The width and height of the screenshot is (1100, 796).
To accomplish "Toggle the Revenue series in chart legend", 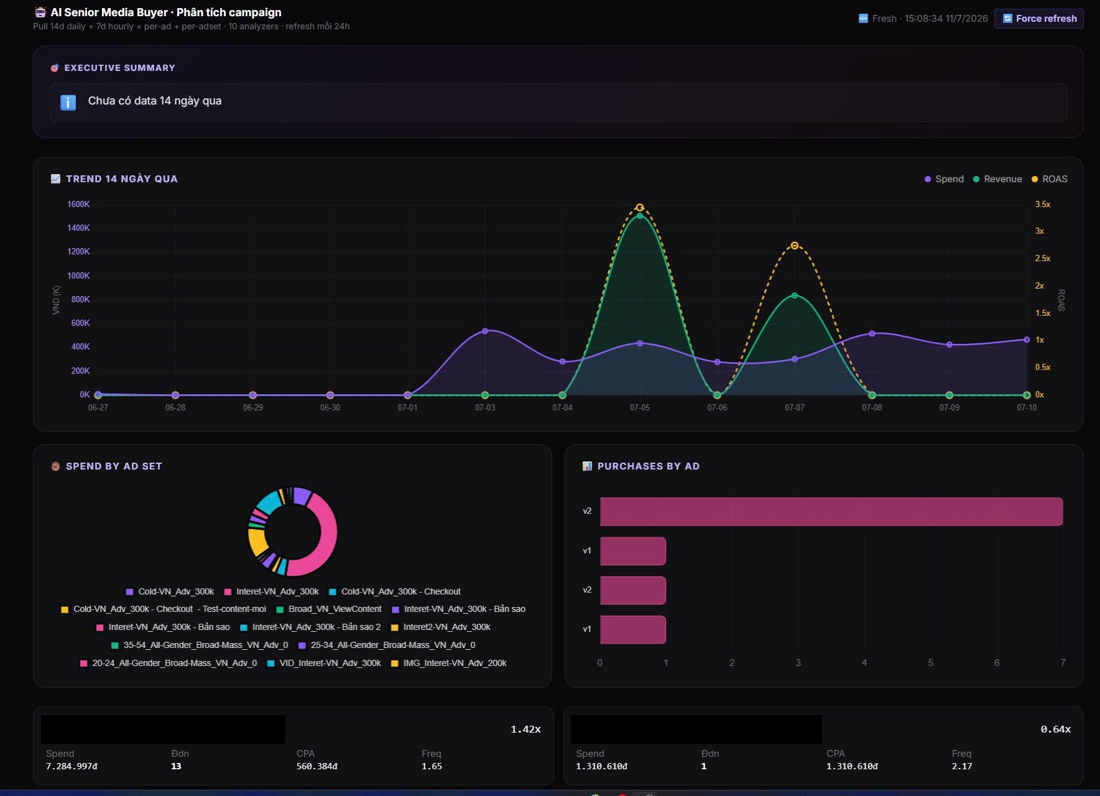I will pos(998,180).
